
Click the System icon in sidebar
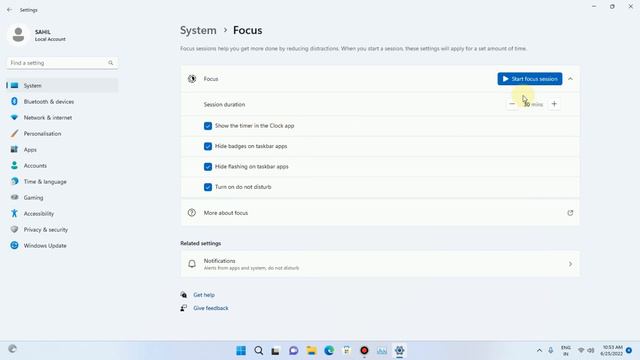point(14,85)
